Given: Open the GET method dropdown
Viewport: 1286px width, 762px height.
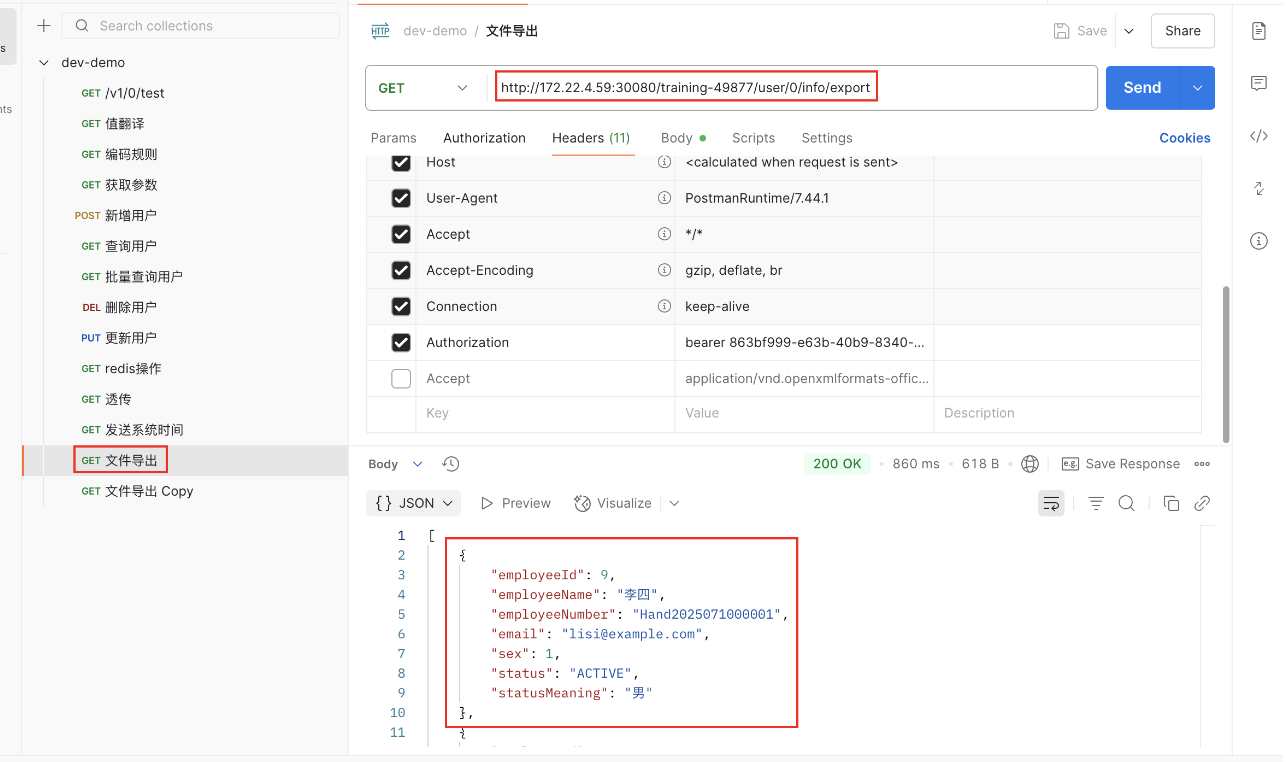Looking at the screenshot, I should coord(424,88).
